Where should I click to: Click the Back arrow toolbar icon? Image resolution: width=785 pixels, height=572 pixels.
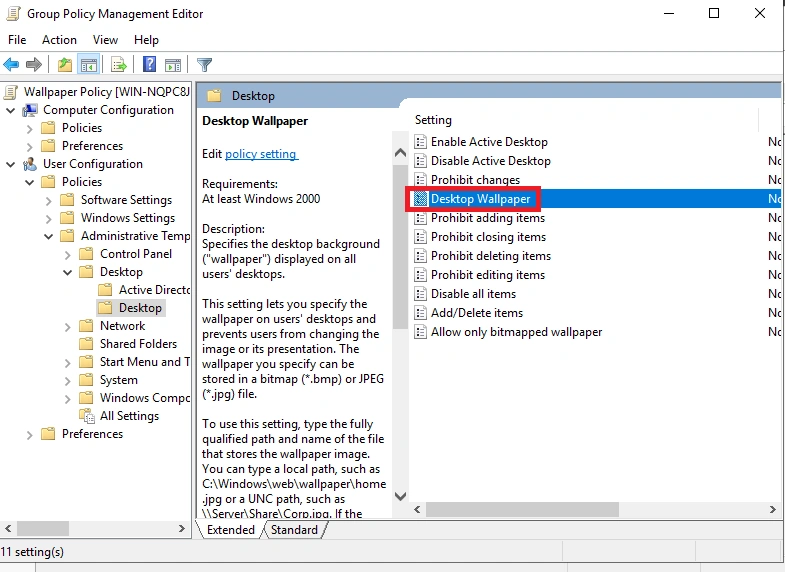click(x=11, y=65)
